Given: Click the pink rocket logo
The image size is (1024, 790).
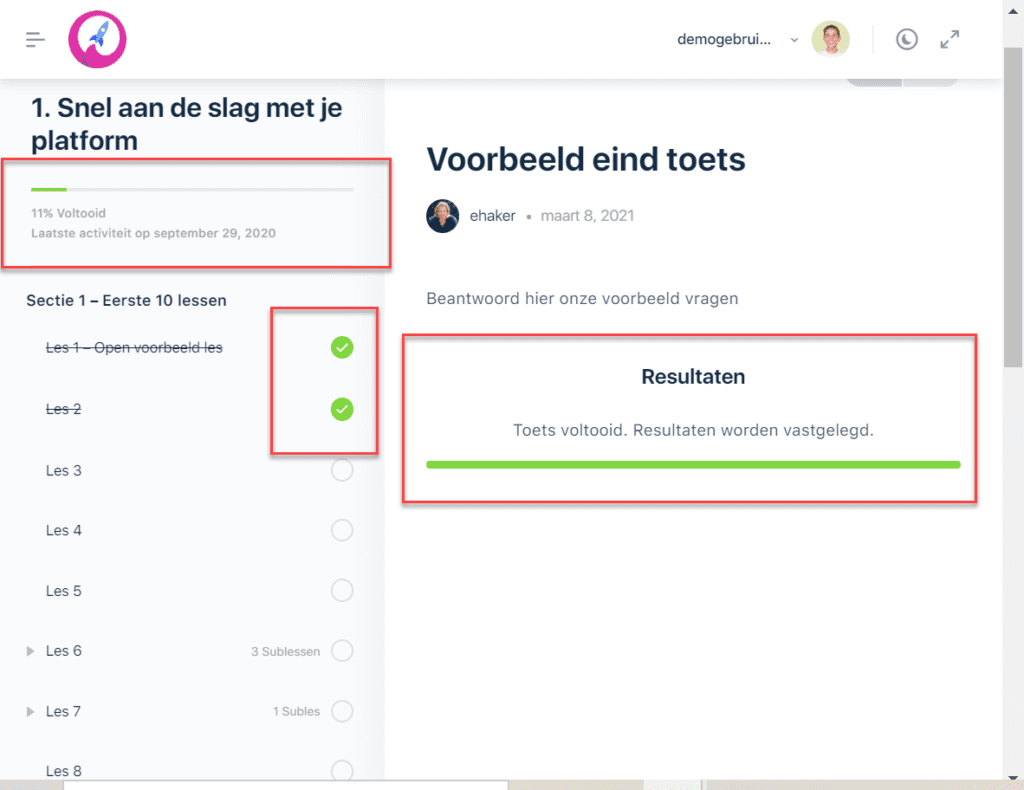Looking at the screenshot, I should (x=97, y=39).
